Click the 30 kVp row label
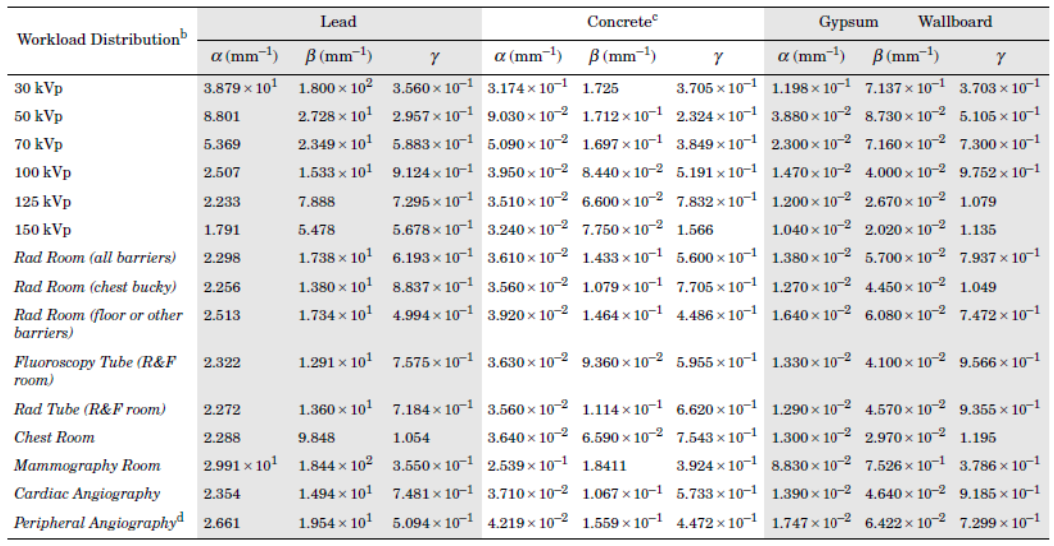This screenshot has width=1054, height=546. 38,87
